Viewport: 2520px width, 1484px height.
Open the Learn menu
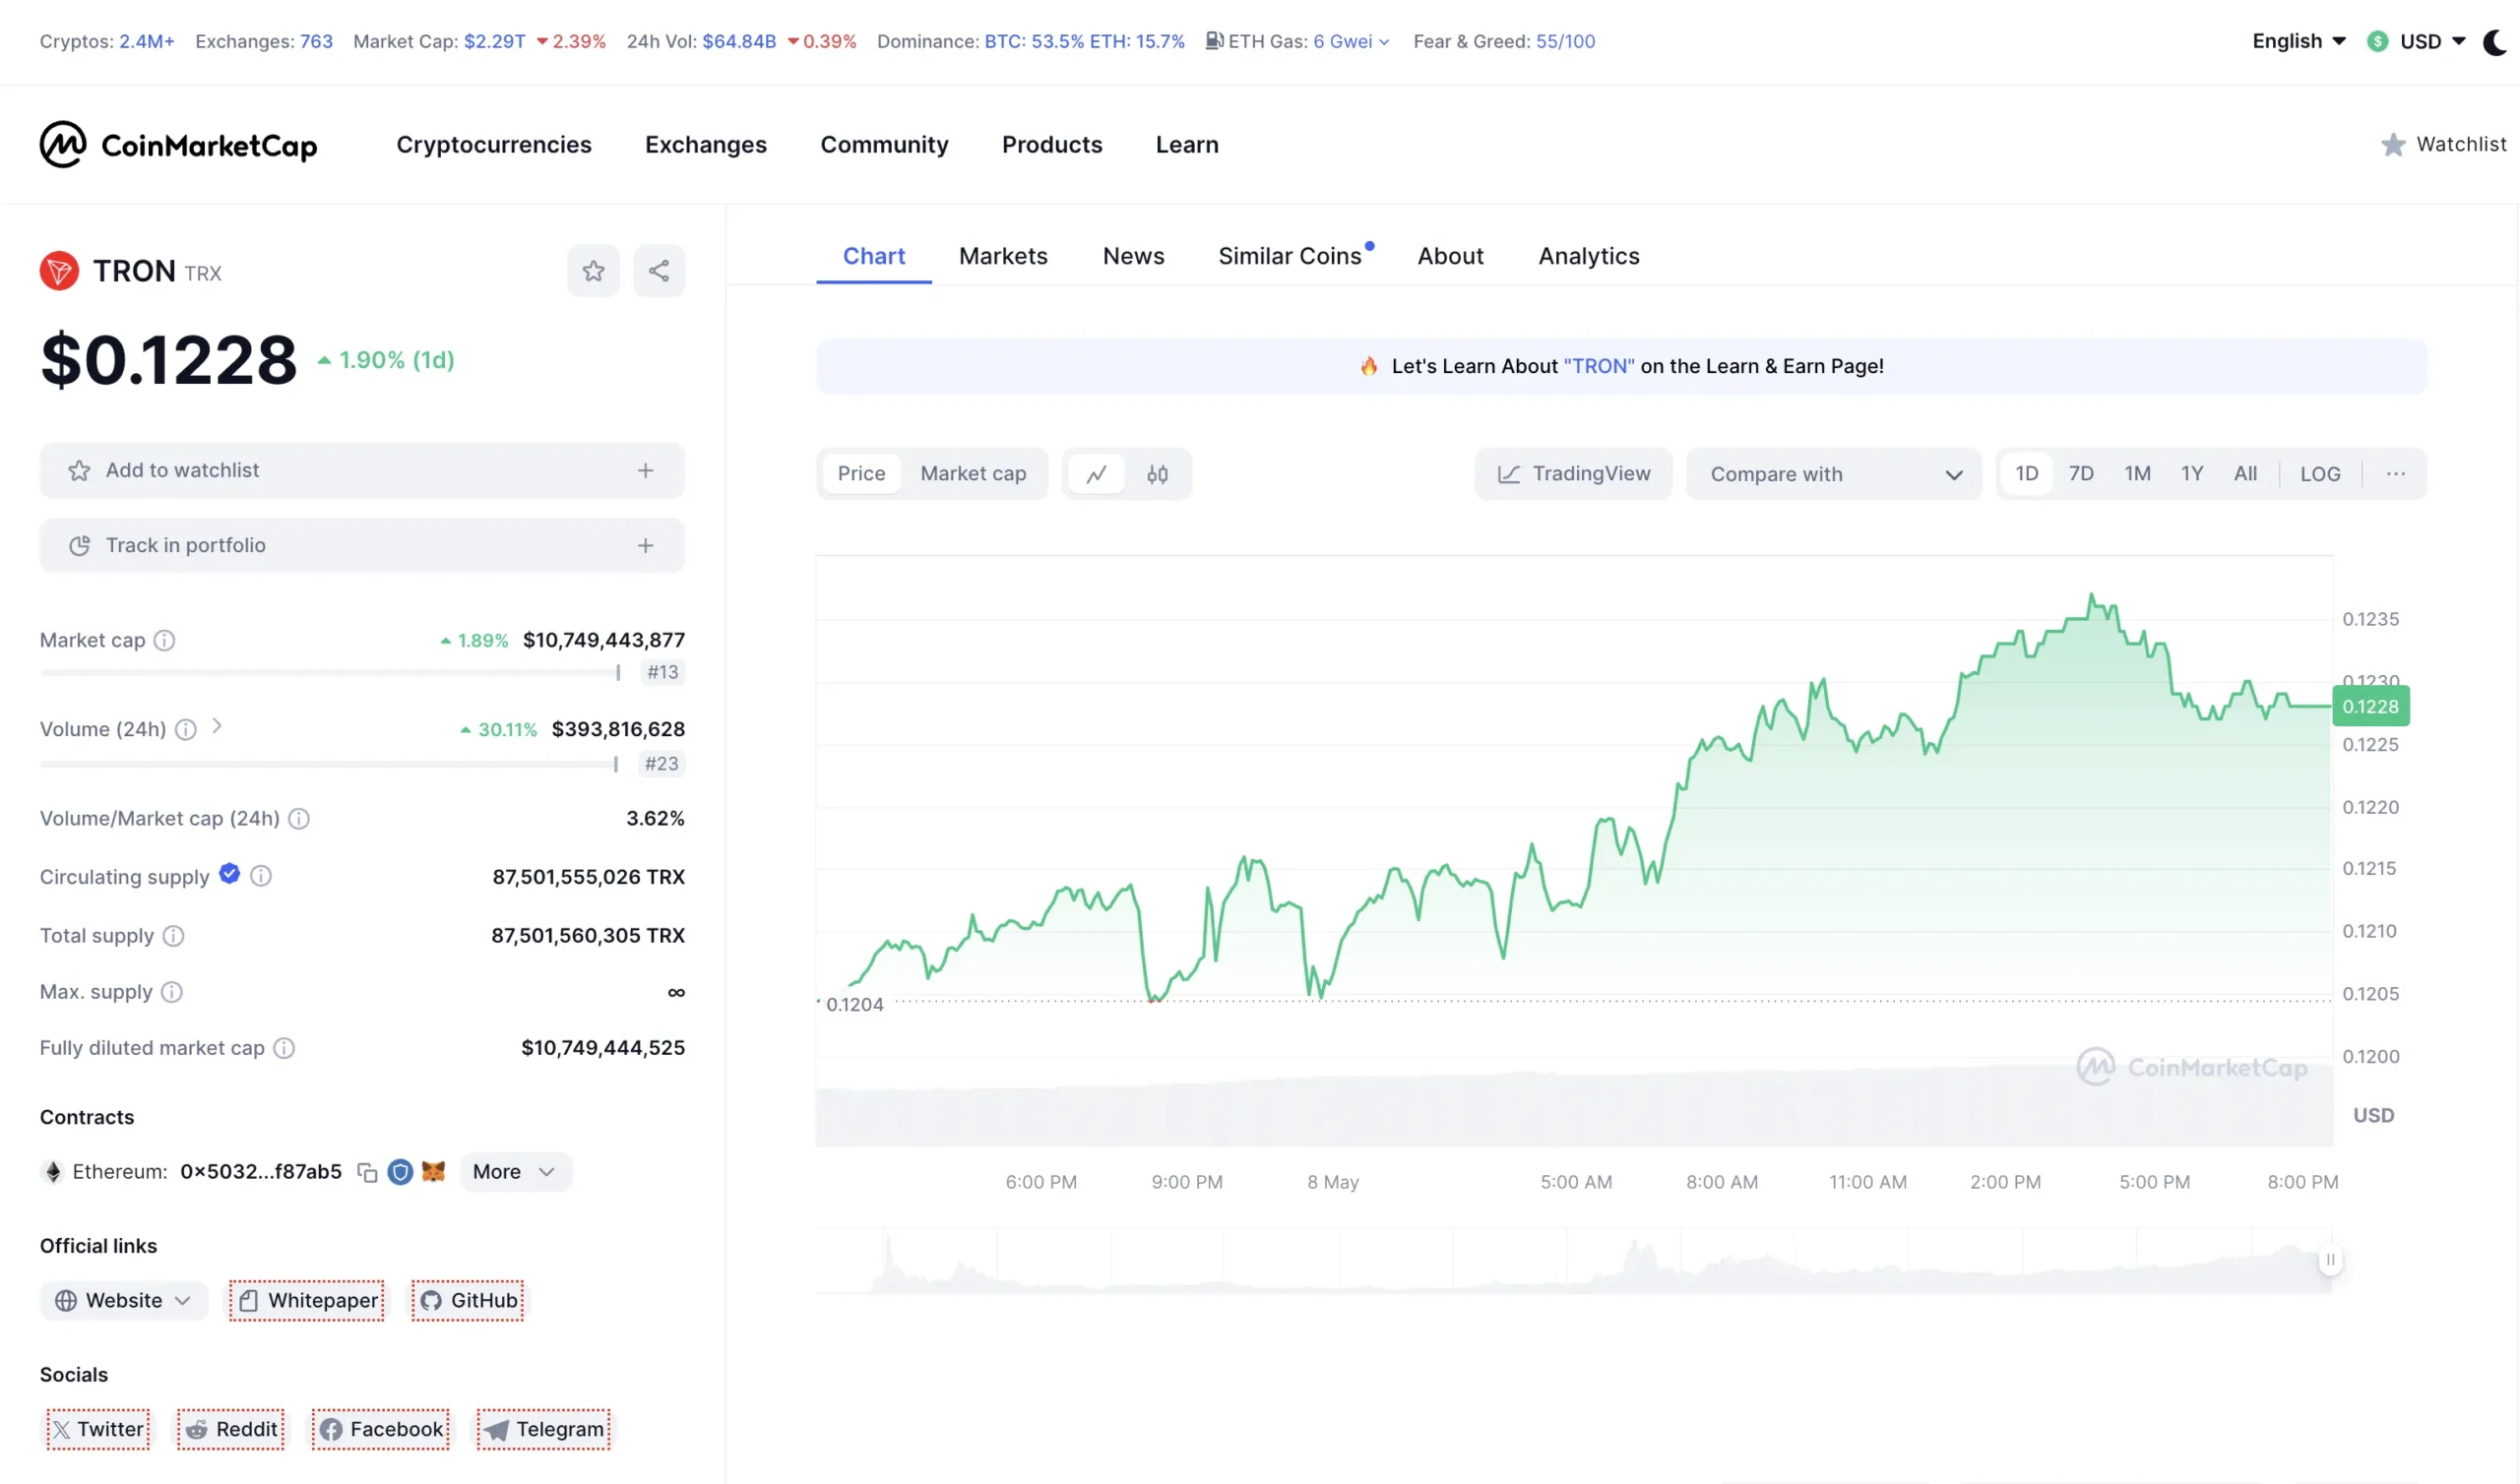tap(1187, 145)
